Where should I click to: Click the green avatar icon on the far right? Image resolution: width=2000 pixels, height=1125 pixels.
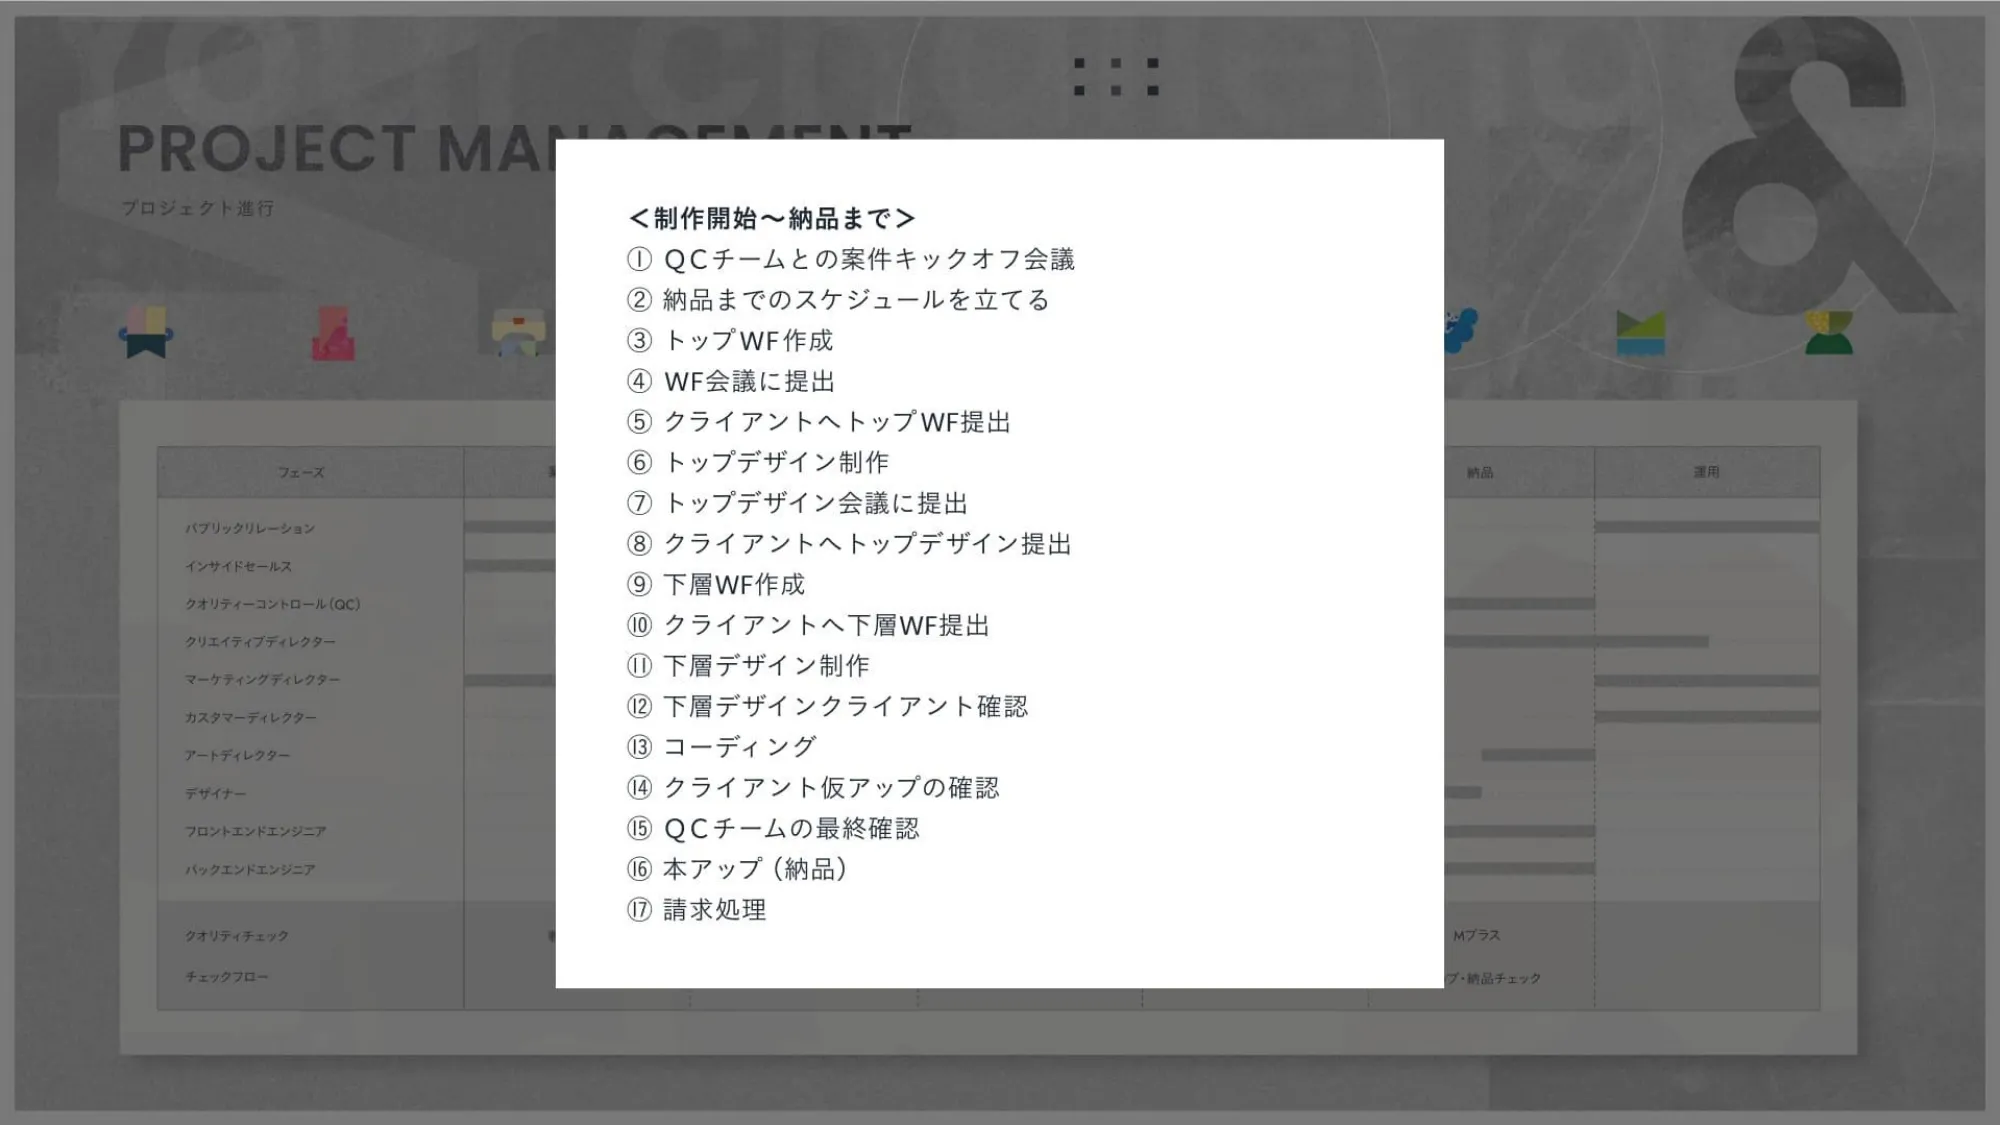point(1831,334)
